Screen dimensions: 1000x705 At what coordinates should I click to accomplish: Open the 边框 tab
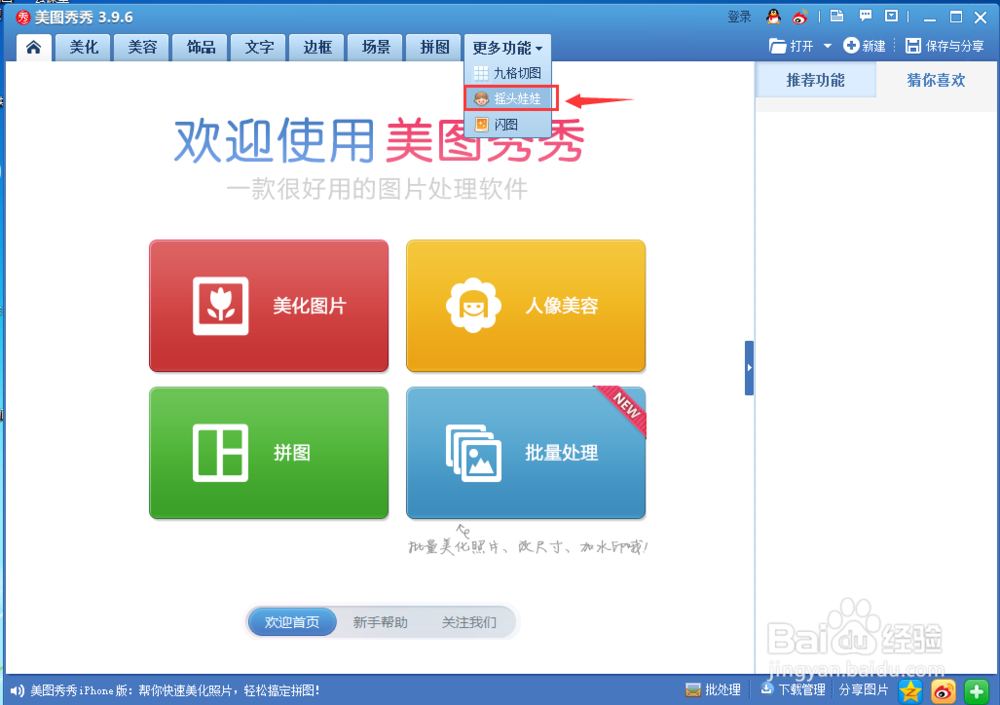pyautogui.click(x=318, y=47)
